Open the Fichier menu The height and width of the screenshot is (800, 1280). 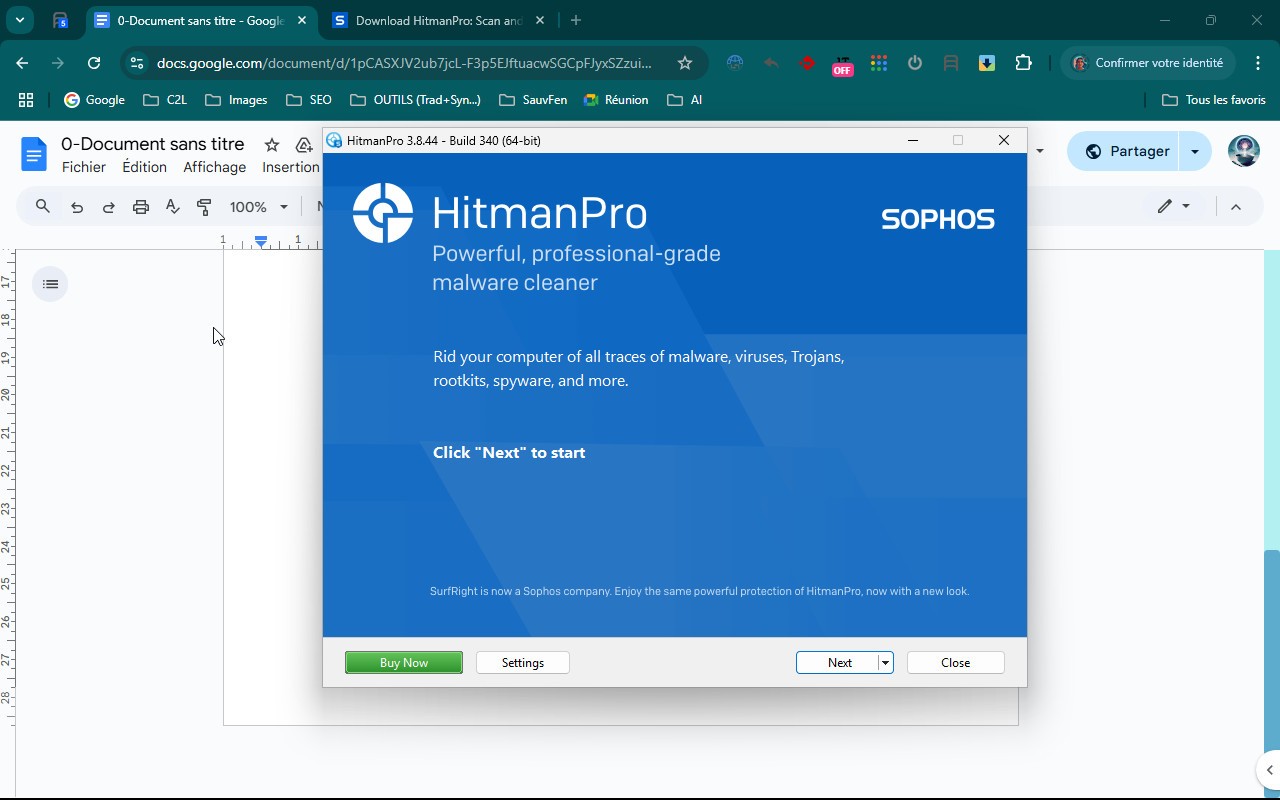[83, 167]
